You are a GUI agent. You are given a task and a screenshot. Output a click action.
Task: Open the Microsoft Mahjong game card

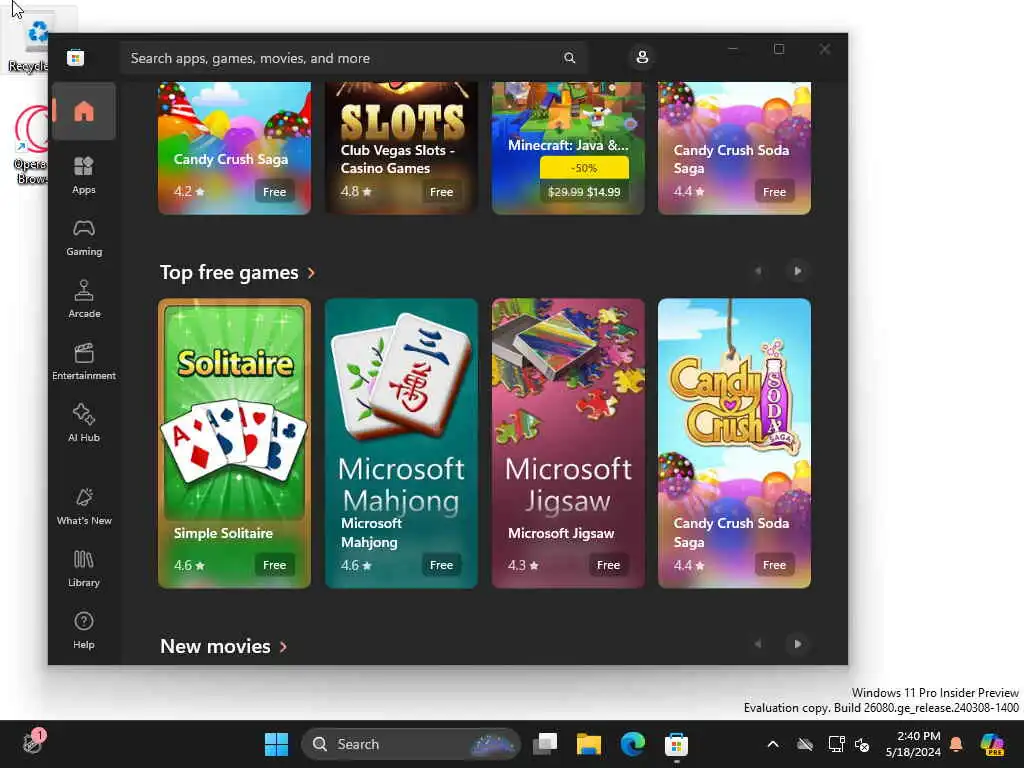click(x=401, y=443)
